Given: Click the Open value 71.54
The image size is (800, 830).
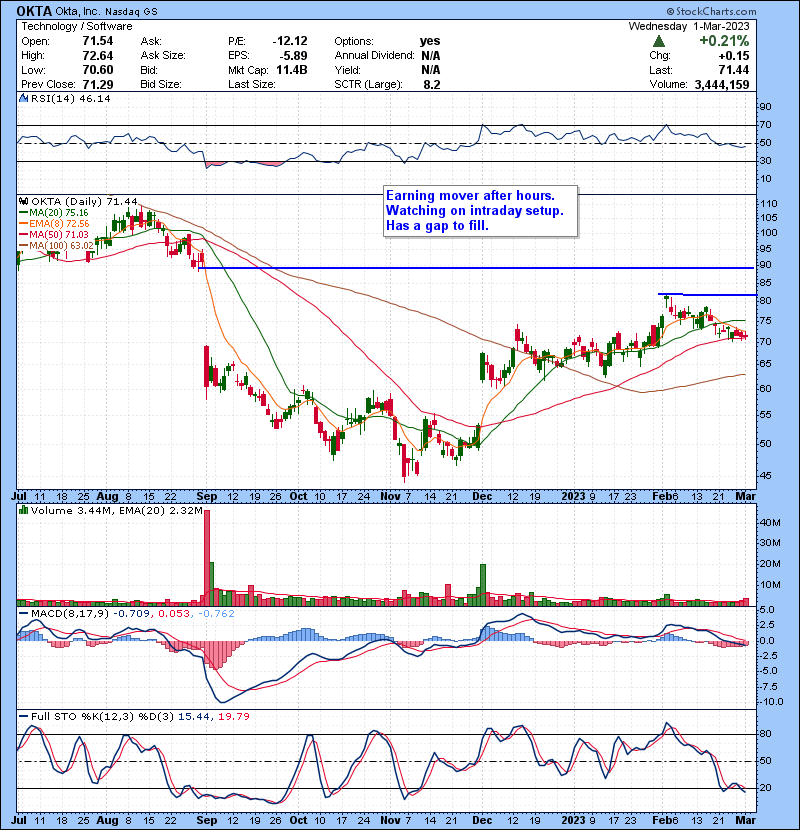Looking at the screenshot, I should (x=98, y=41).
